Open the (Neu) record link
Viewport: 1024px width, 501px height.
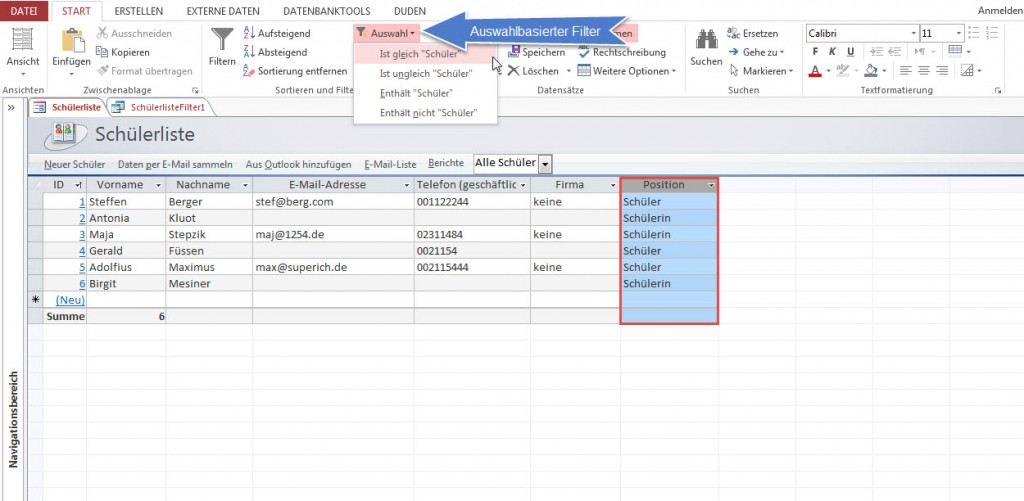pyautogui.click(x=69, y=299)
